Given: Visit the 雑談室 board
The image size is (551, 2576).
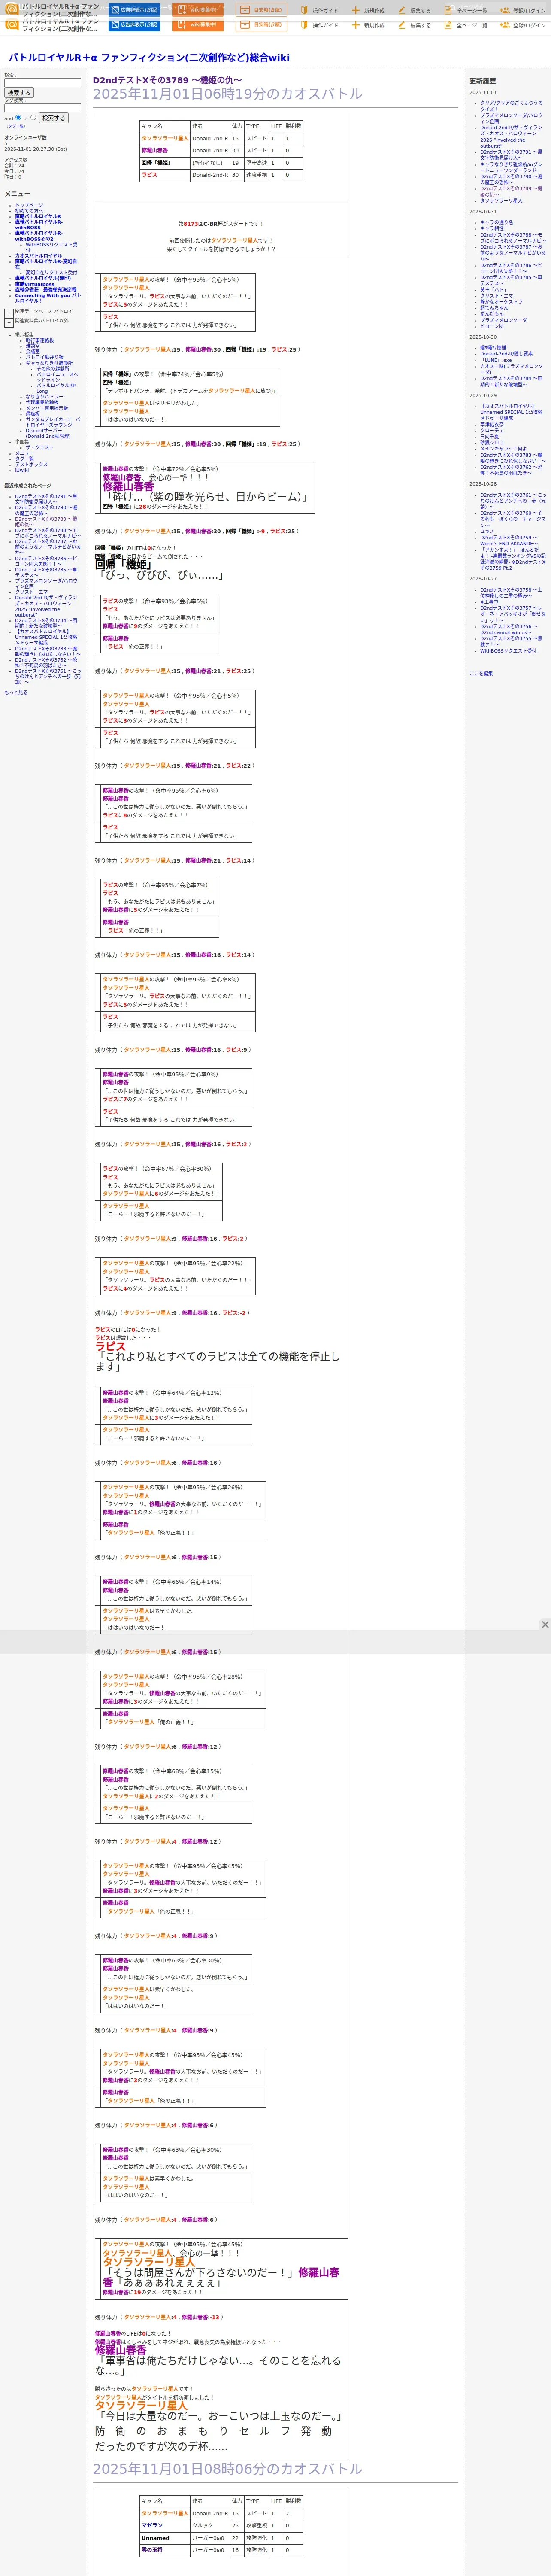Looking at the screenshot, I should pos(33,346).
